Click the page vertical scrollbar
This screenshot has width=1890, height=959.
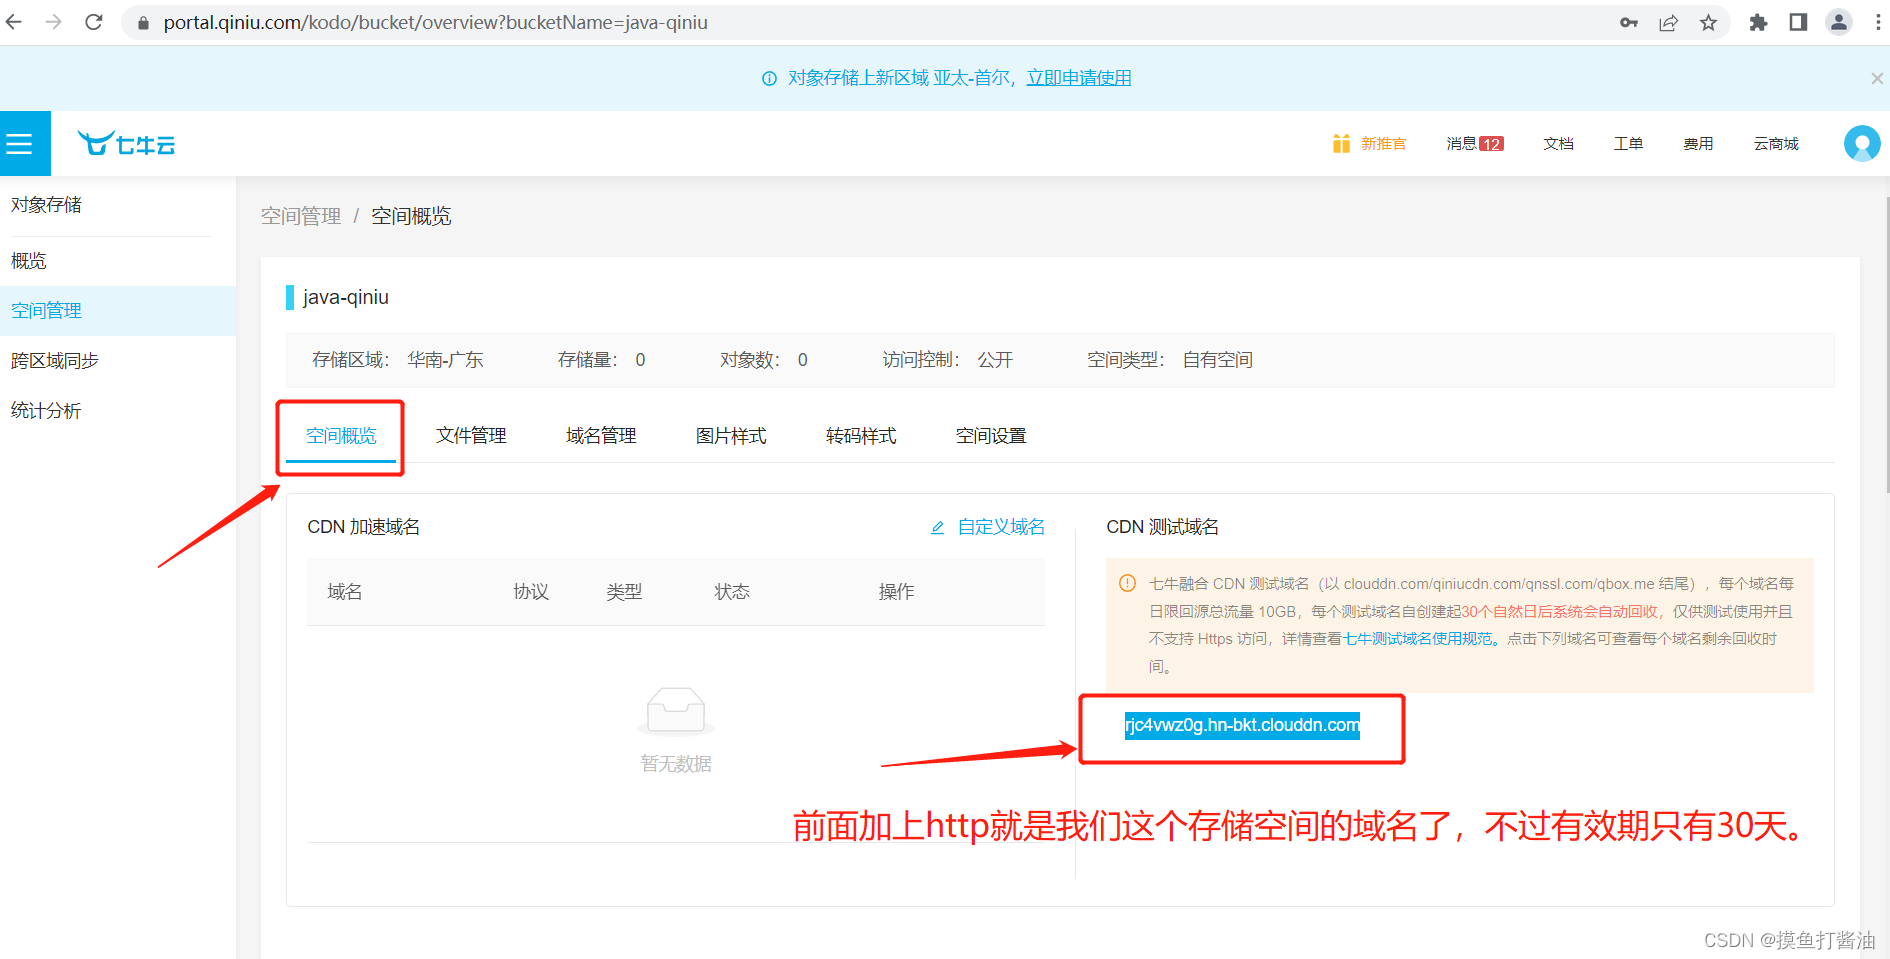(x=1886, y=344)
